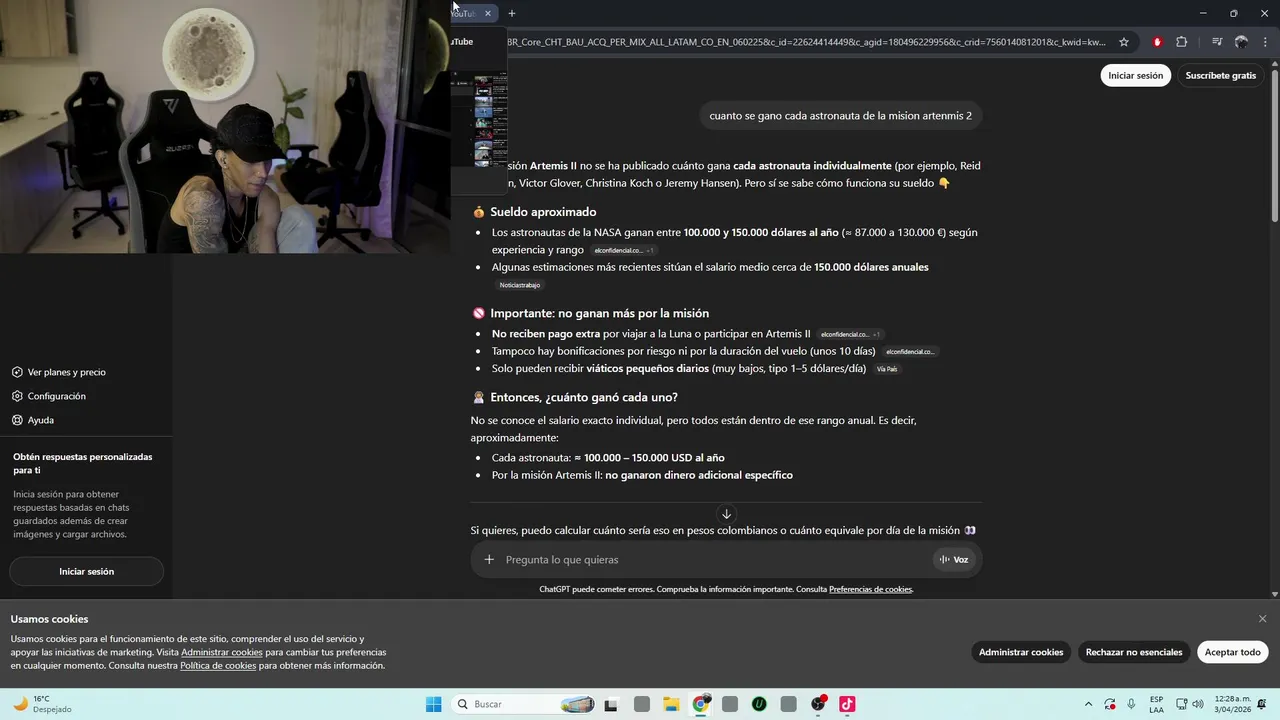Click the plus attach icon in prompt box

click(x=489, y=560)
